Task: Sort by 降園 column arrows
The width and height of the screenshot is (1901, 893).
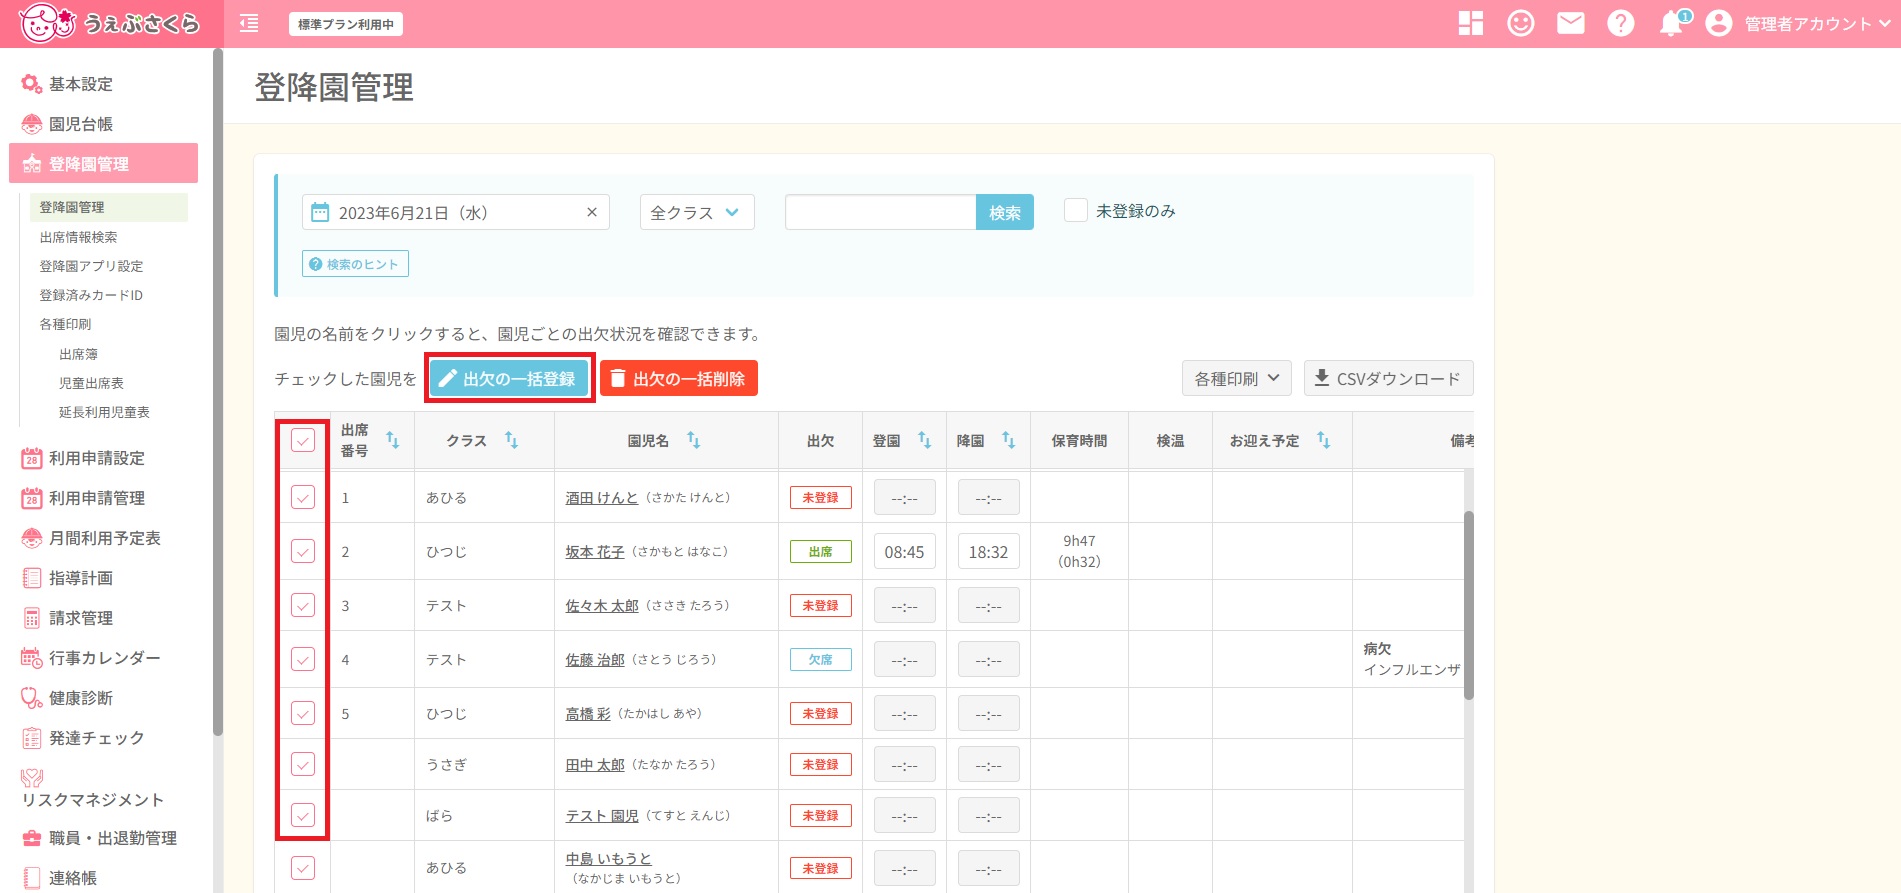Action: 1008,440
